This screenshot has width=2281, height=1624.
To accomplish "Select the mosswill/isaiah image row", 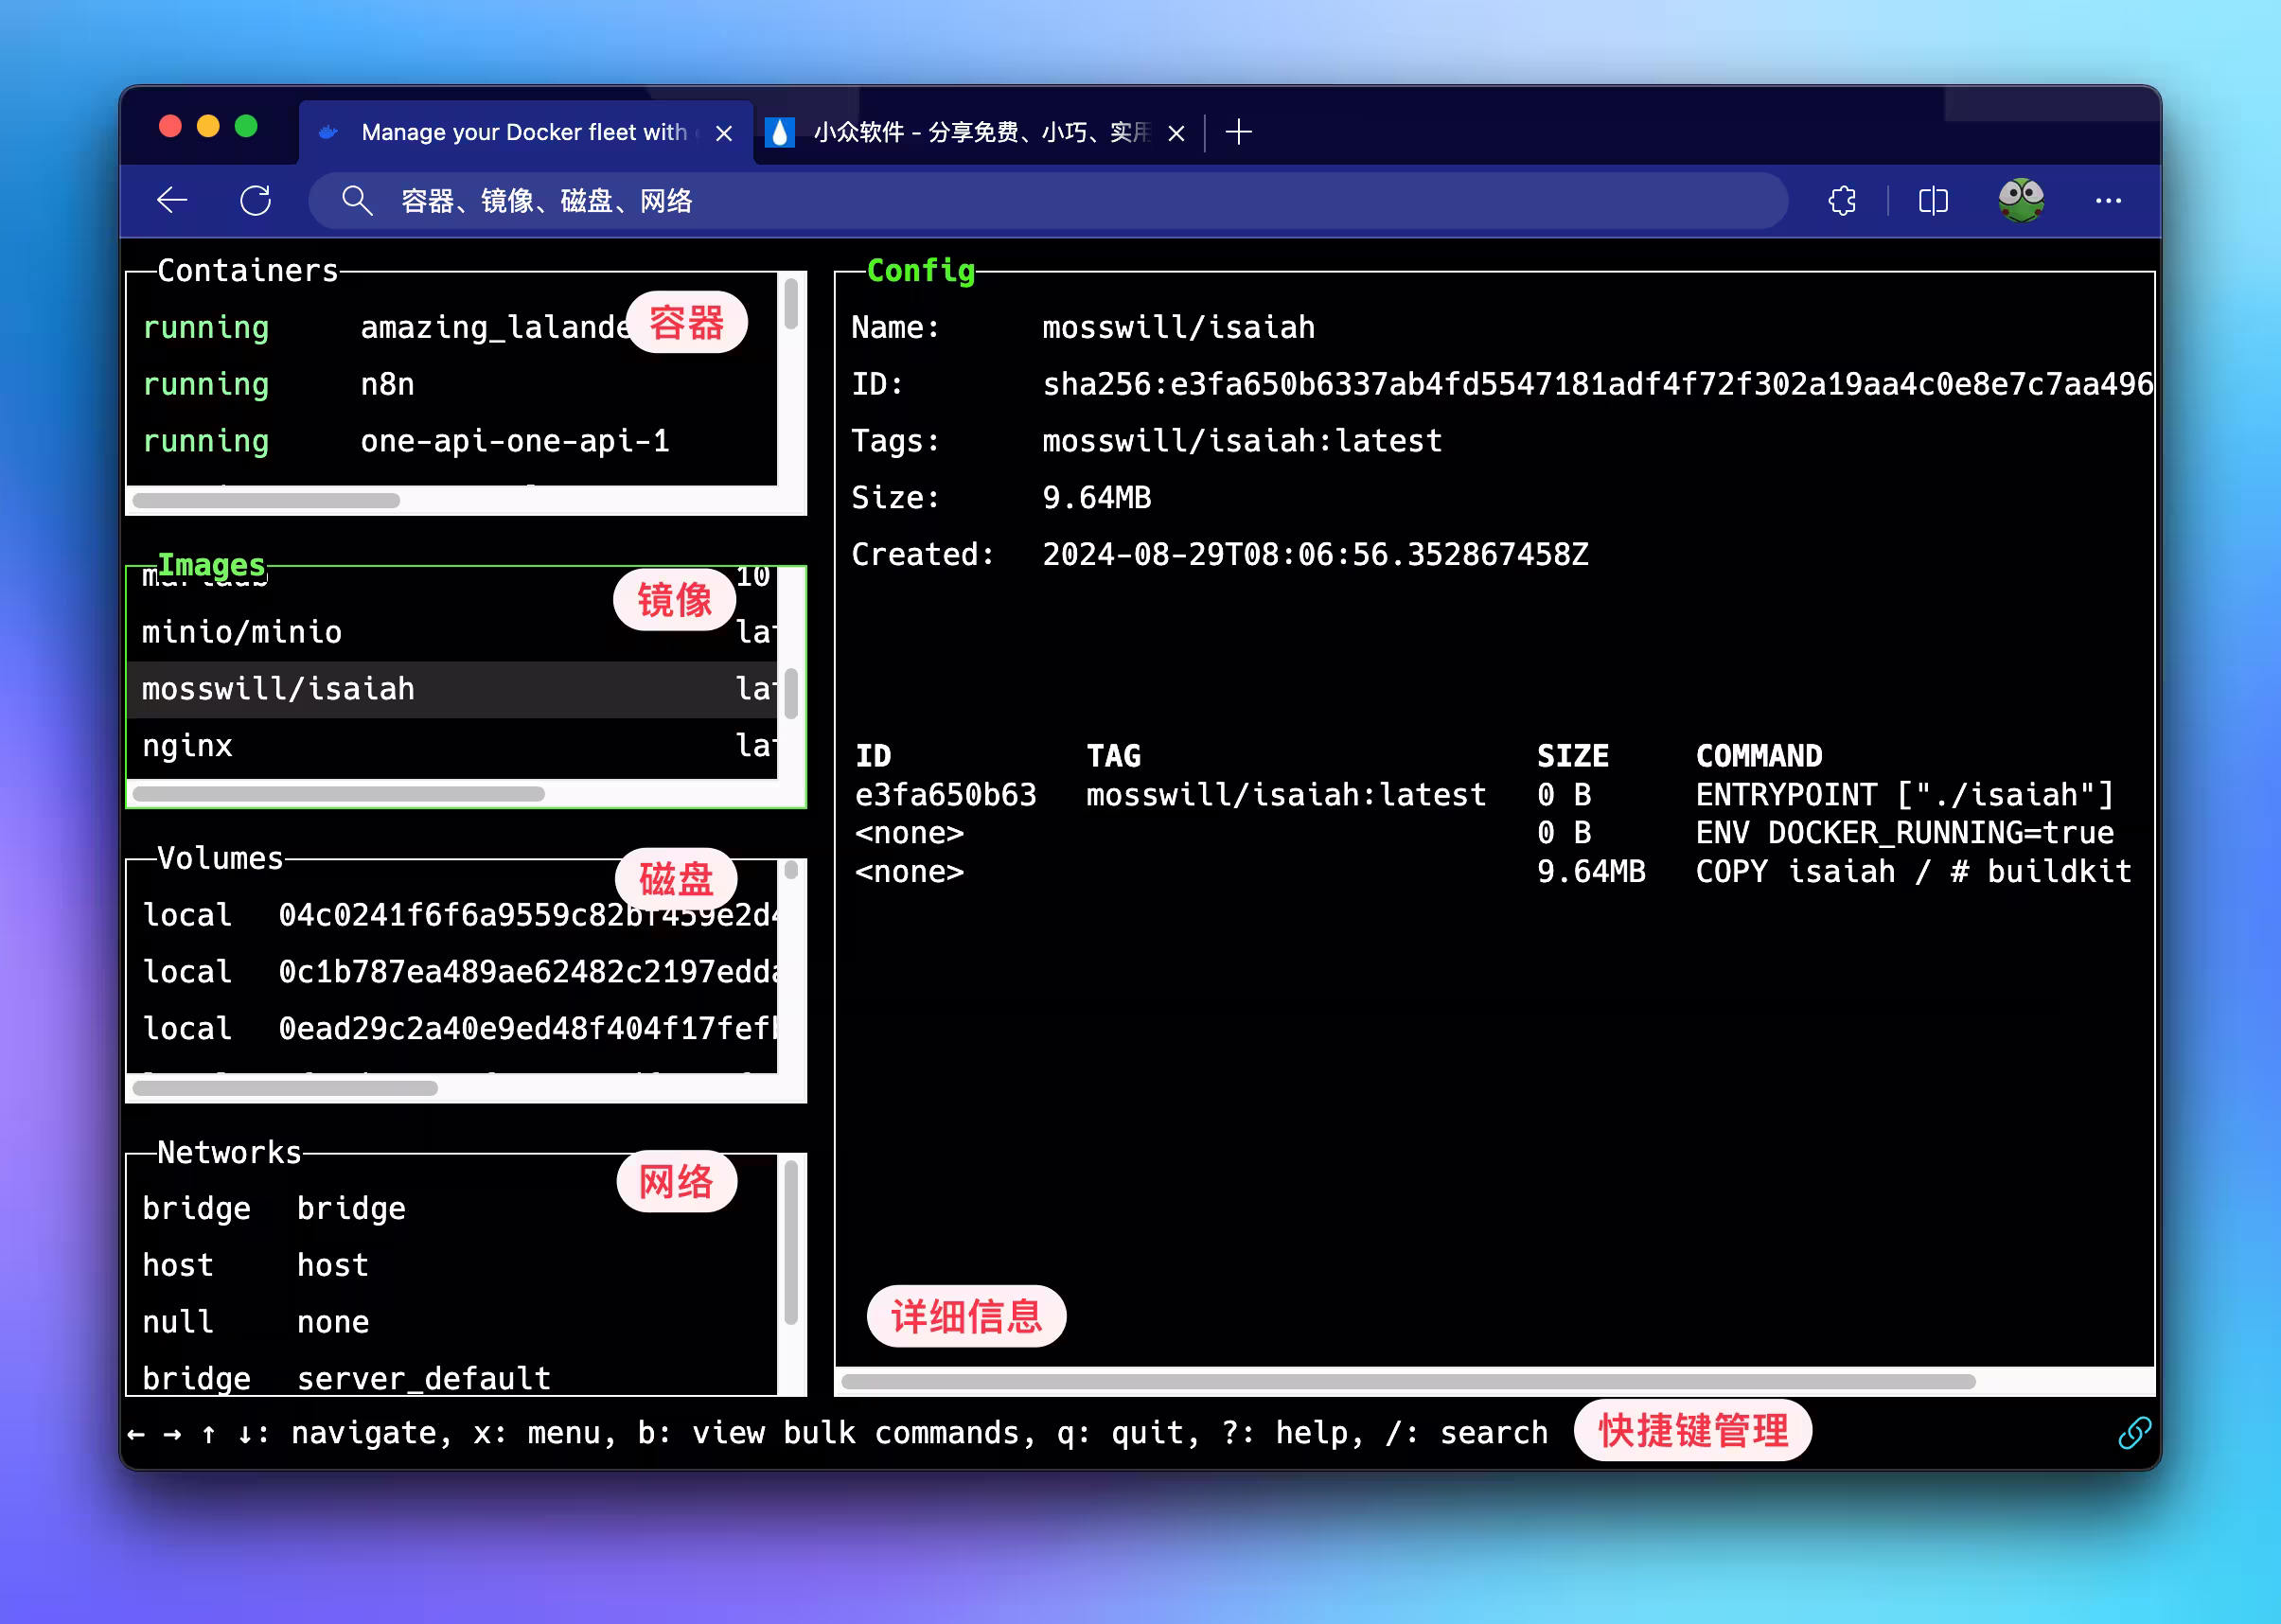I will [452, 689].
